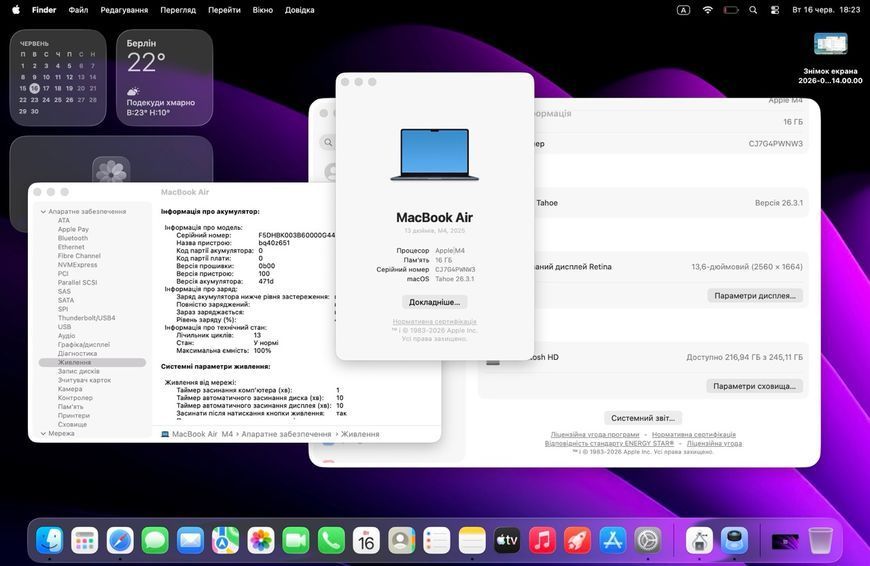Open the Notes app in Dock
Screen dimensions: 870x566
[x=472, y=540]
